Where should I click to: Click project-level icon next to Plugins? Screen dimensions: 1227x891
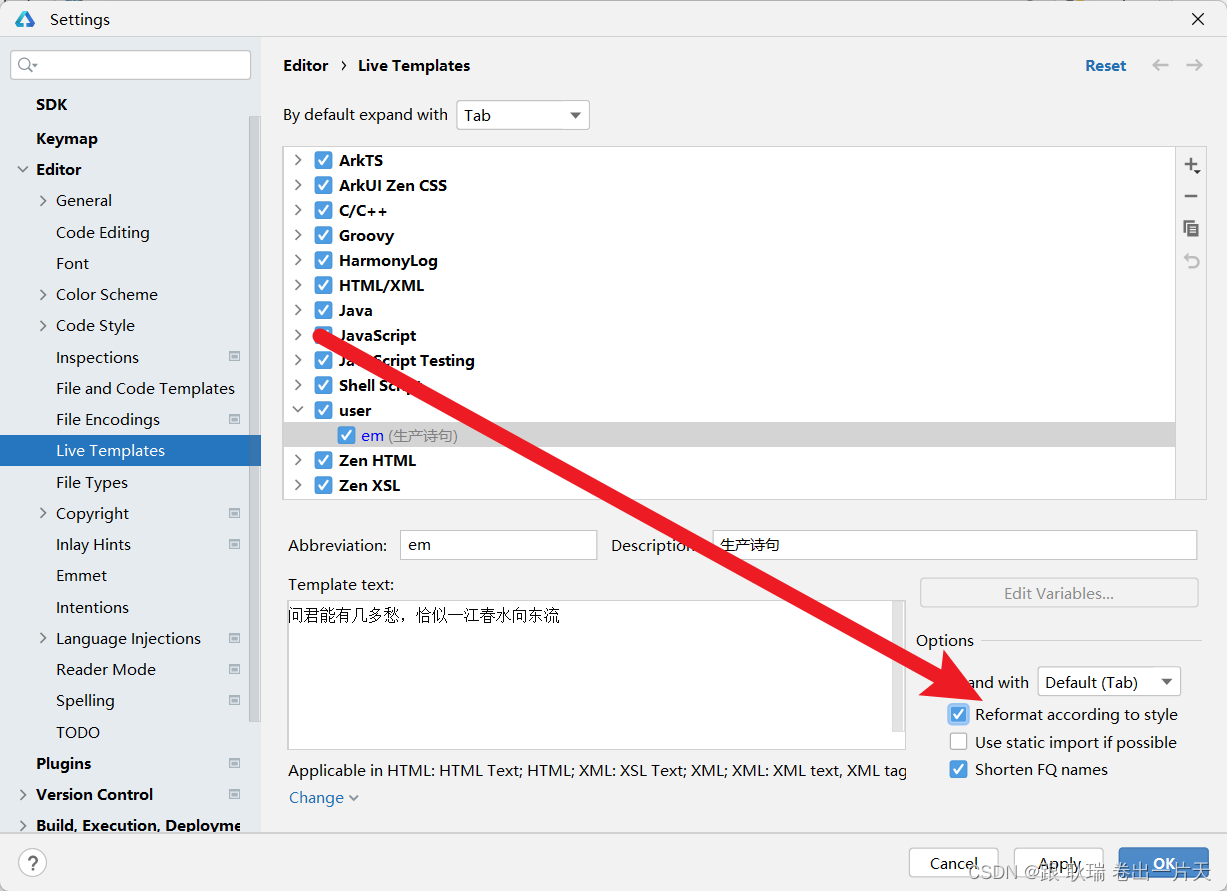point(234,763)
